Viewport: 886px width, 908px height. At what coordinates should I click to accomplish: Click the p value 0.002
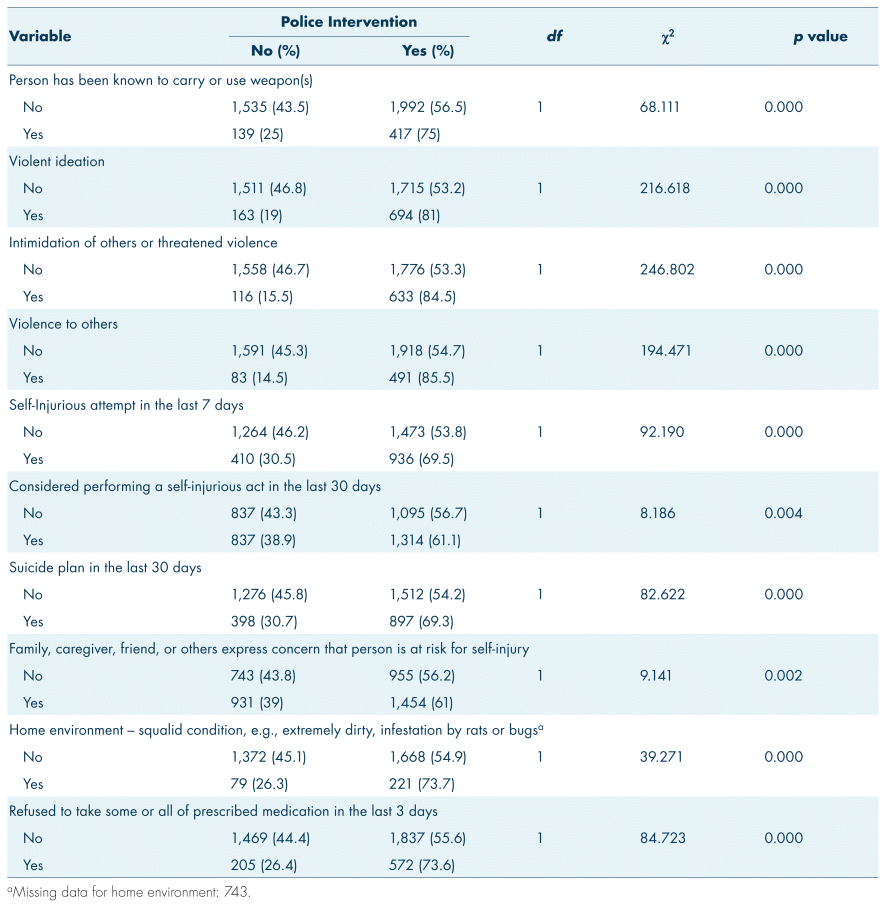tap(783, 676)
